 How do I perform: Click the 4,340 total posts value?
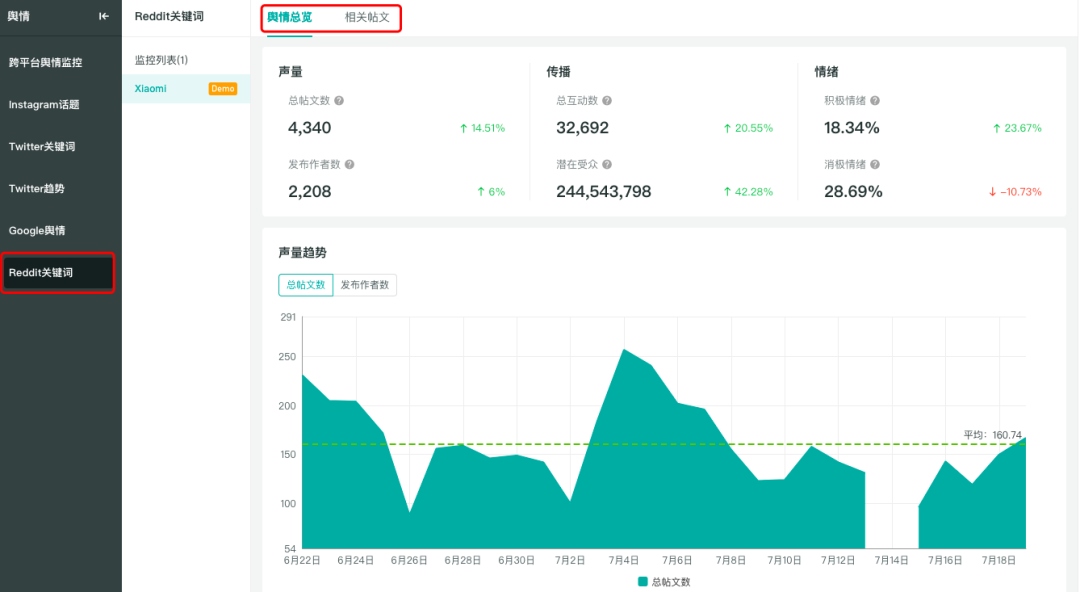coord(309,127)
